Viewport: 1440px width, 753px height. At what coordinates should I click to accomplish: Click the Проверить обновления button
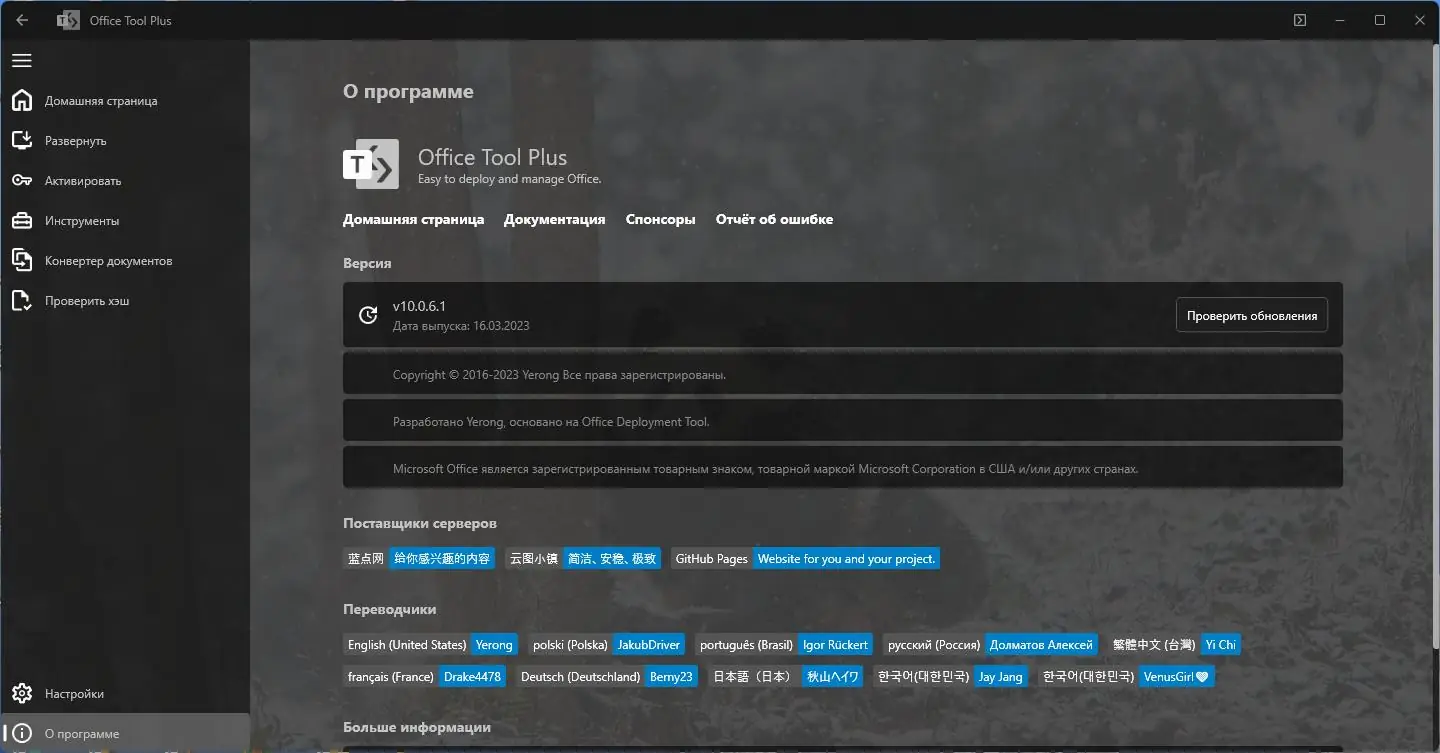pos(1251,315)
